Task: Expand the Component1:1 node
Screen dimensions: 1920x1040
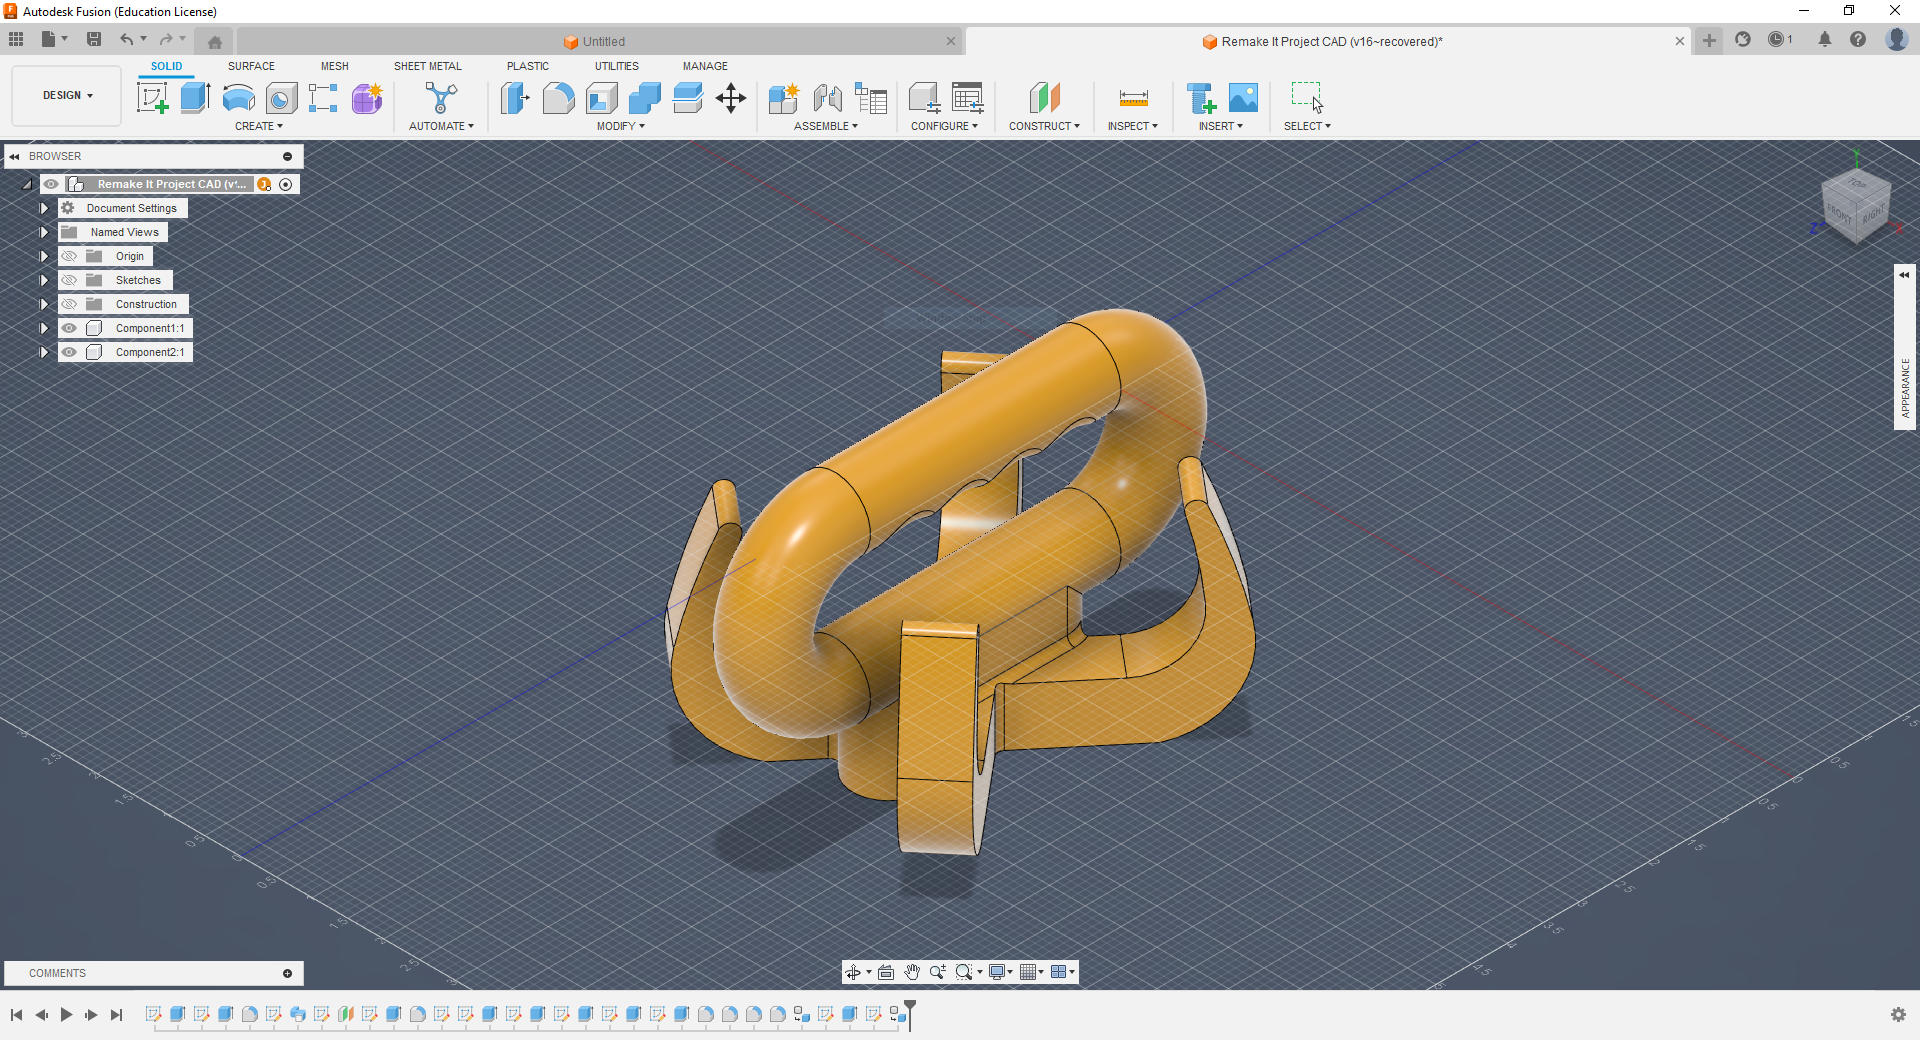Action: click(x=44, y=328)
